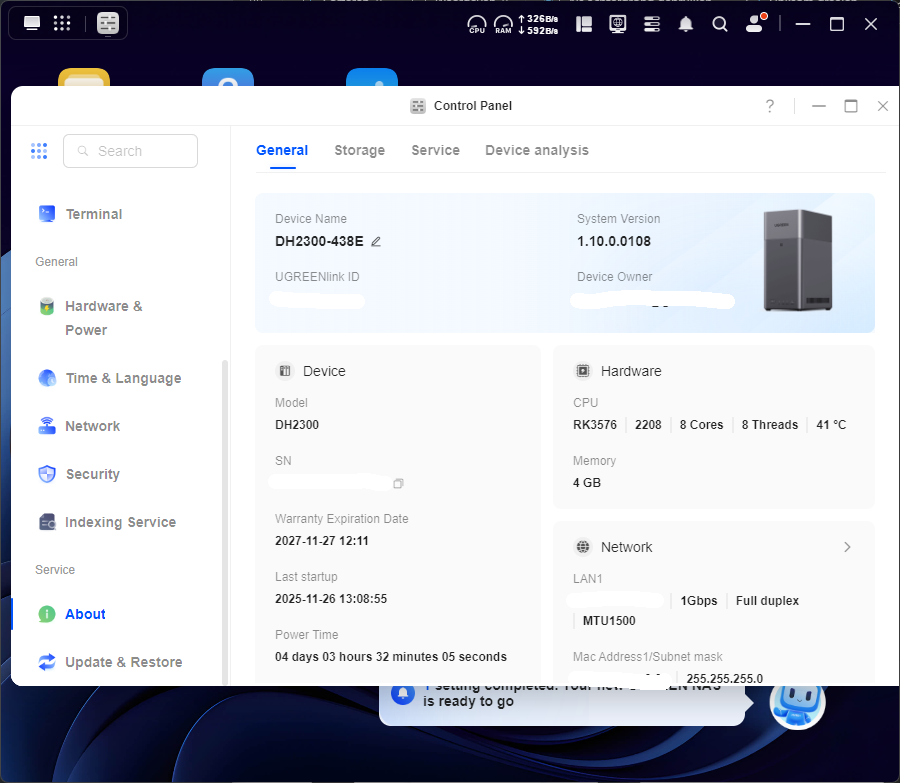
Task: Open the CPU usage gauge indicator
Action: 477,24
